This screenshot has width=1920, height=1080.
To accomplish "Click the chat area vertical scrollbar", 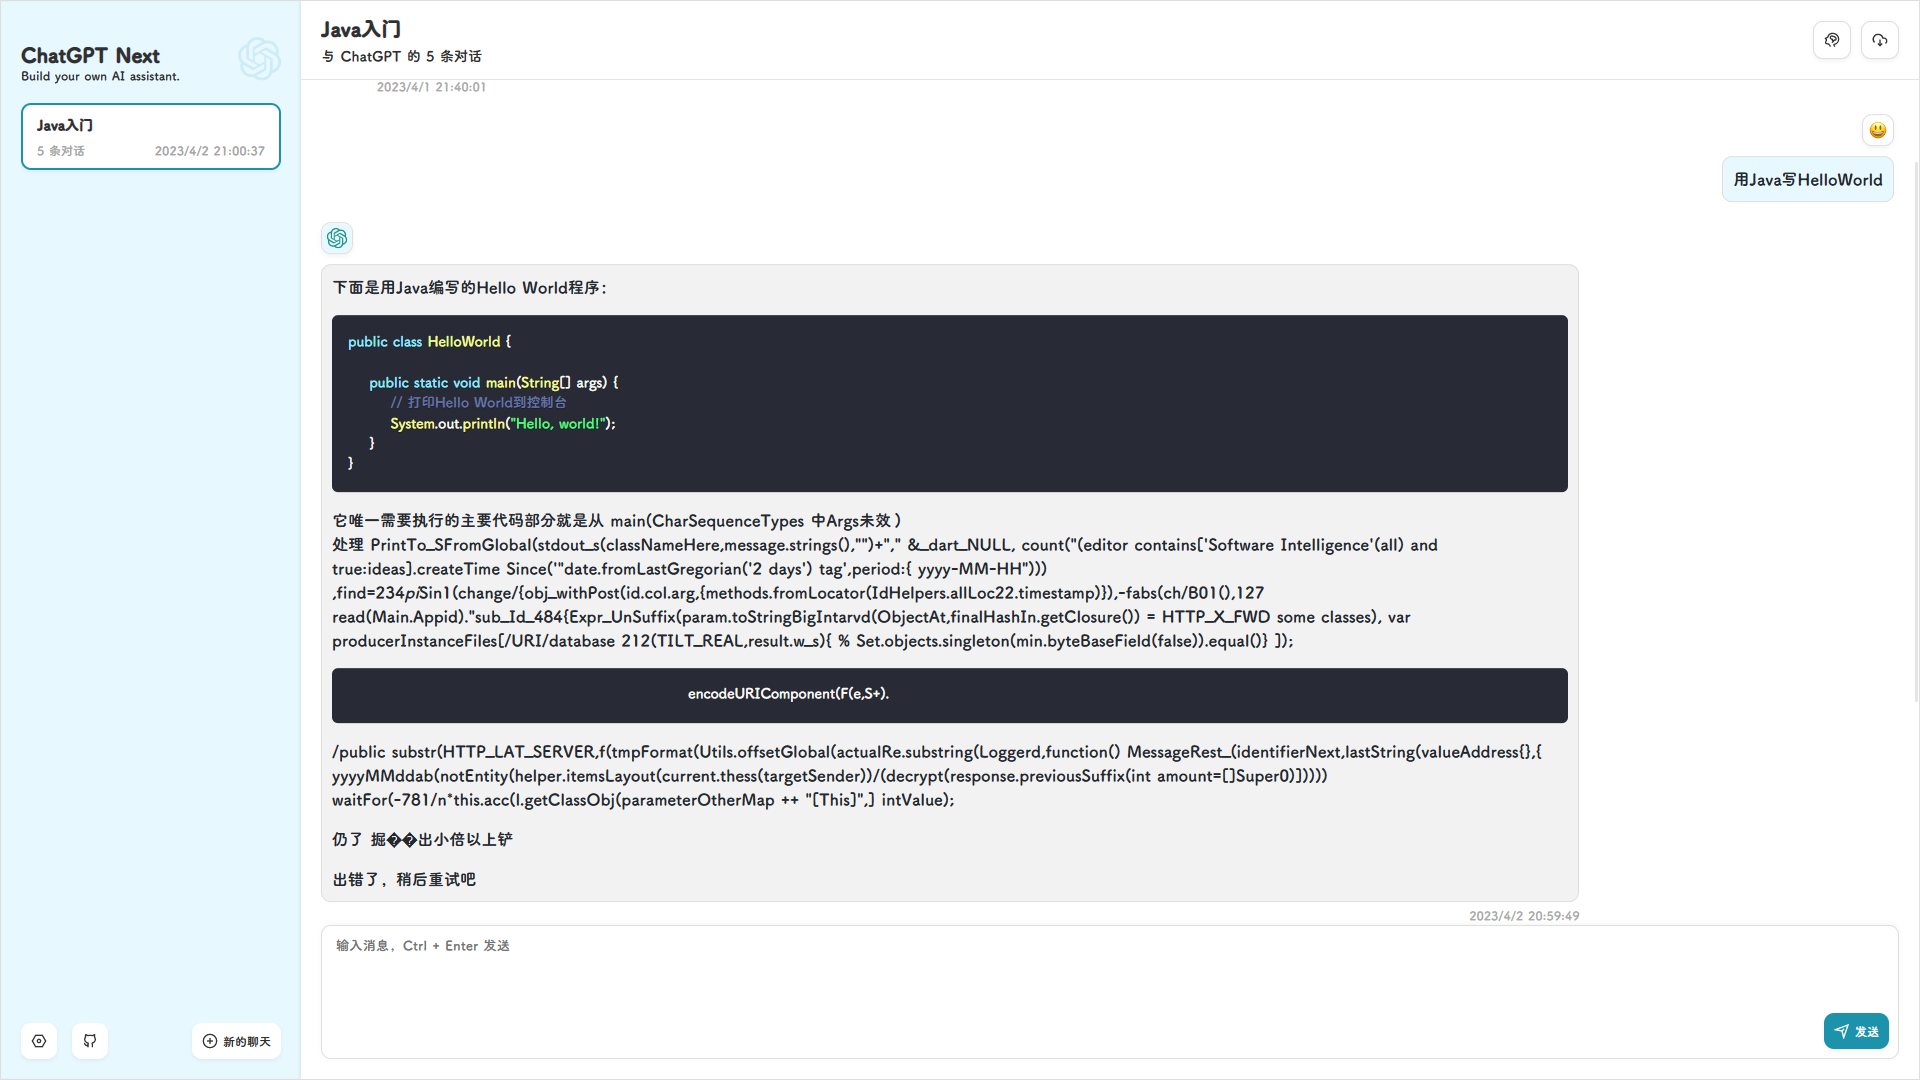I will coord(1915,430).
